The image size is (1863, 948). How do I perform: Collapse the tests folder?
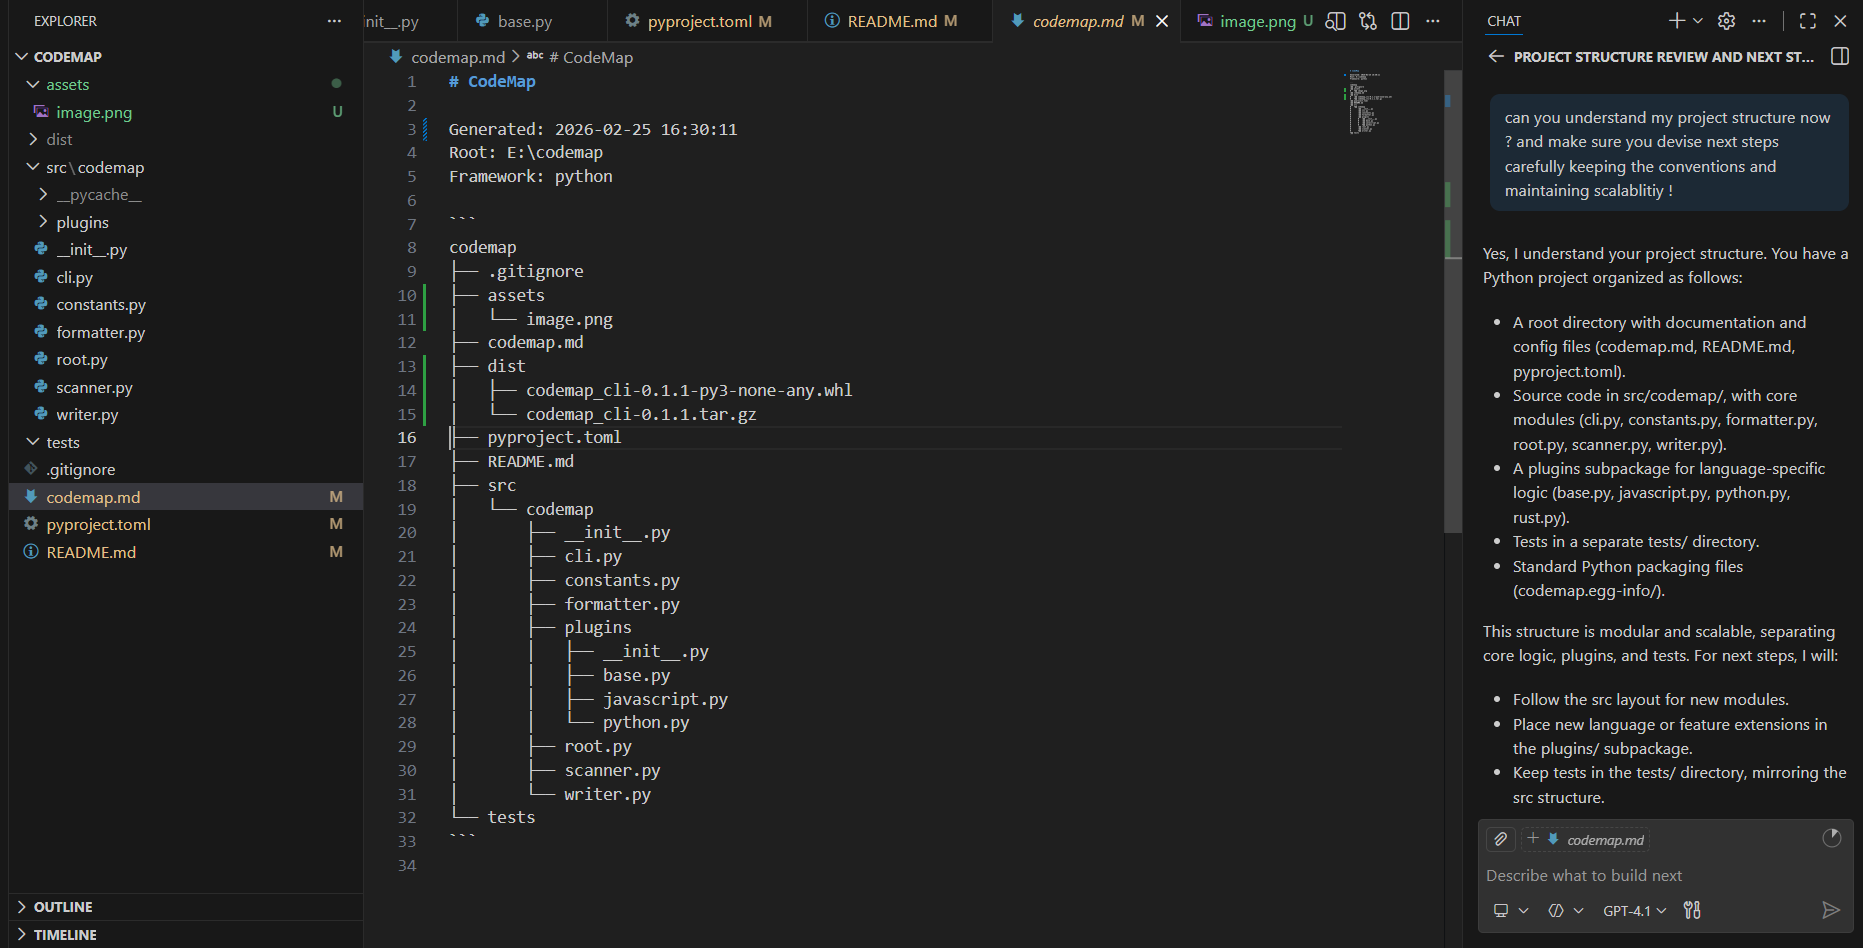33,442
